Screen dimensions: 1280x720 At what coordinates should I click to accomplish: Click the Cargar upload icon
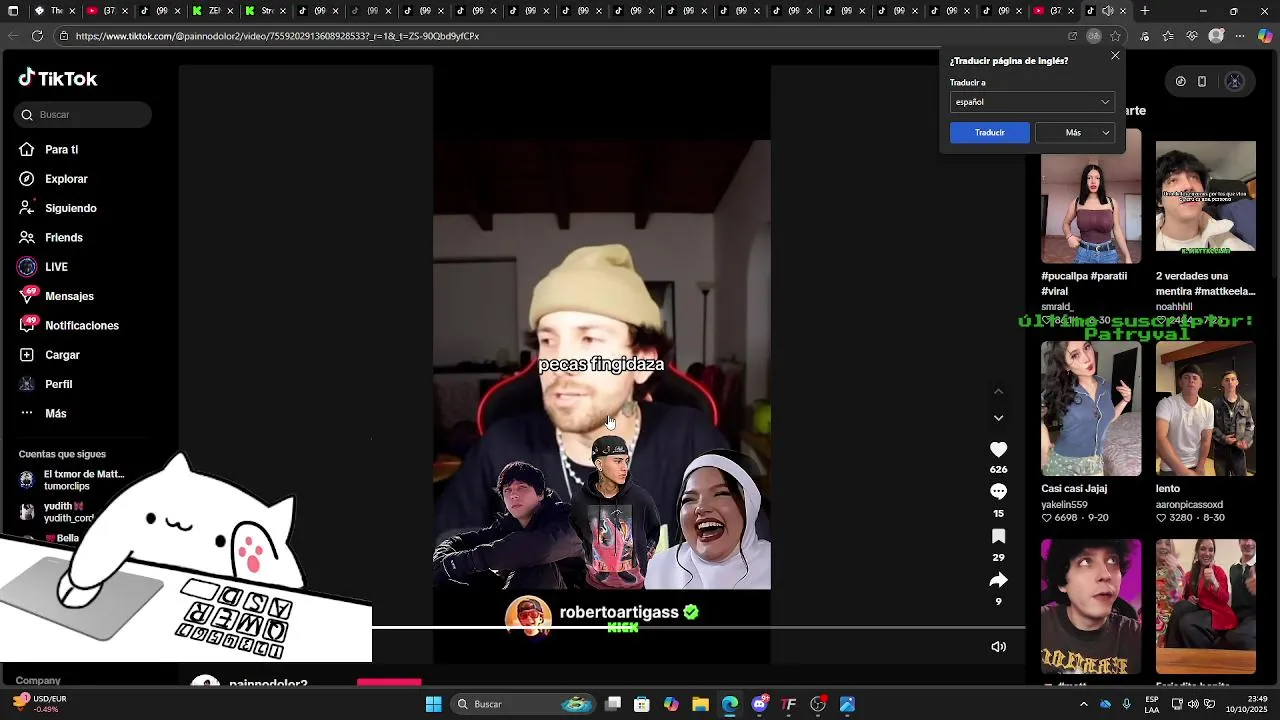[27, 355]
